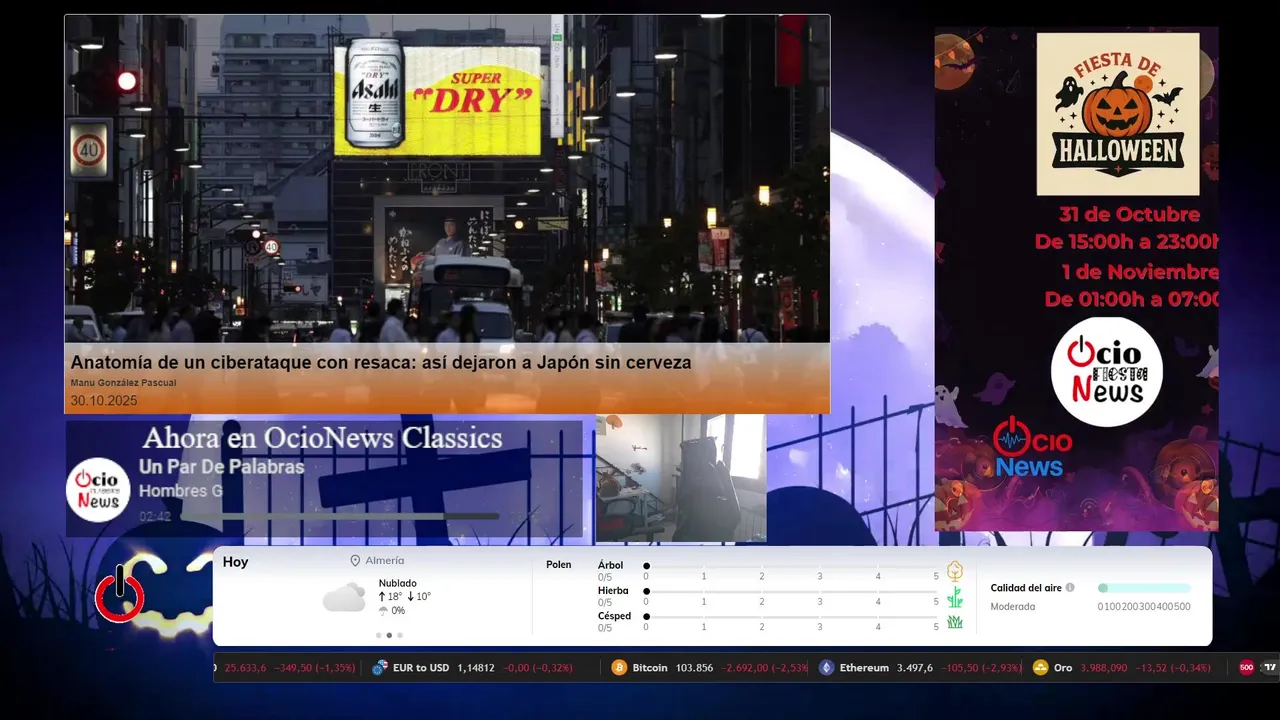1280x720 pixels.
Task: Click the 1 de Noviembre date text
Action: pyautogui.click(x=1140, y=271)
